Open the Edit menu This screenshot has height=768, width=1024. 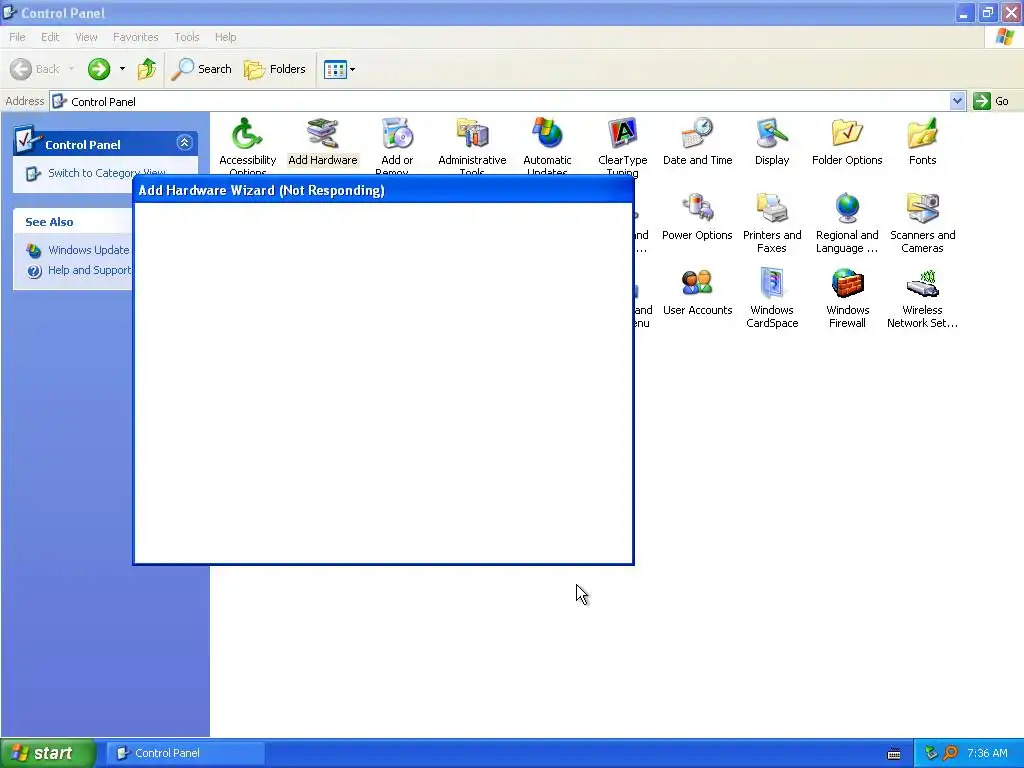50,37
